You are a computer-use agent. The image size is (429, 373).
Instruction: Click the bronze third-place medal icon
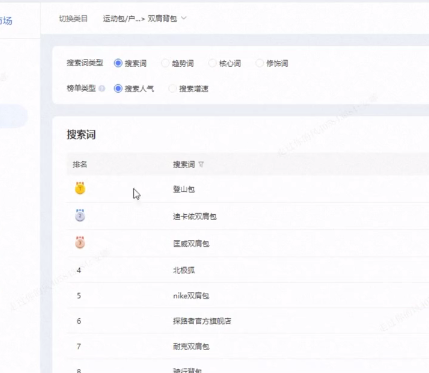pos(80,243)
